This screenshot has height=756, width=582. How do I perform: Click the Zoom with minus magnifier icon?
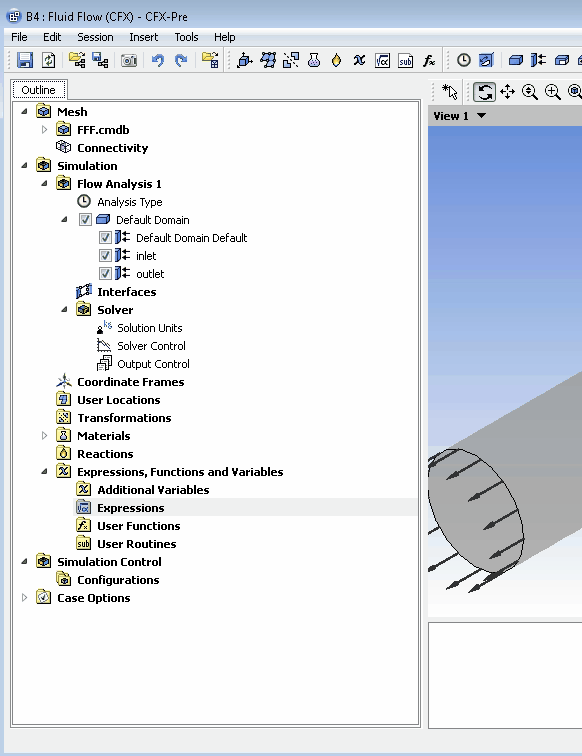(530, 92)
